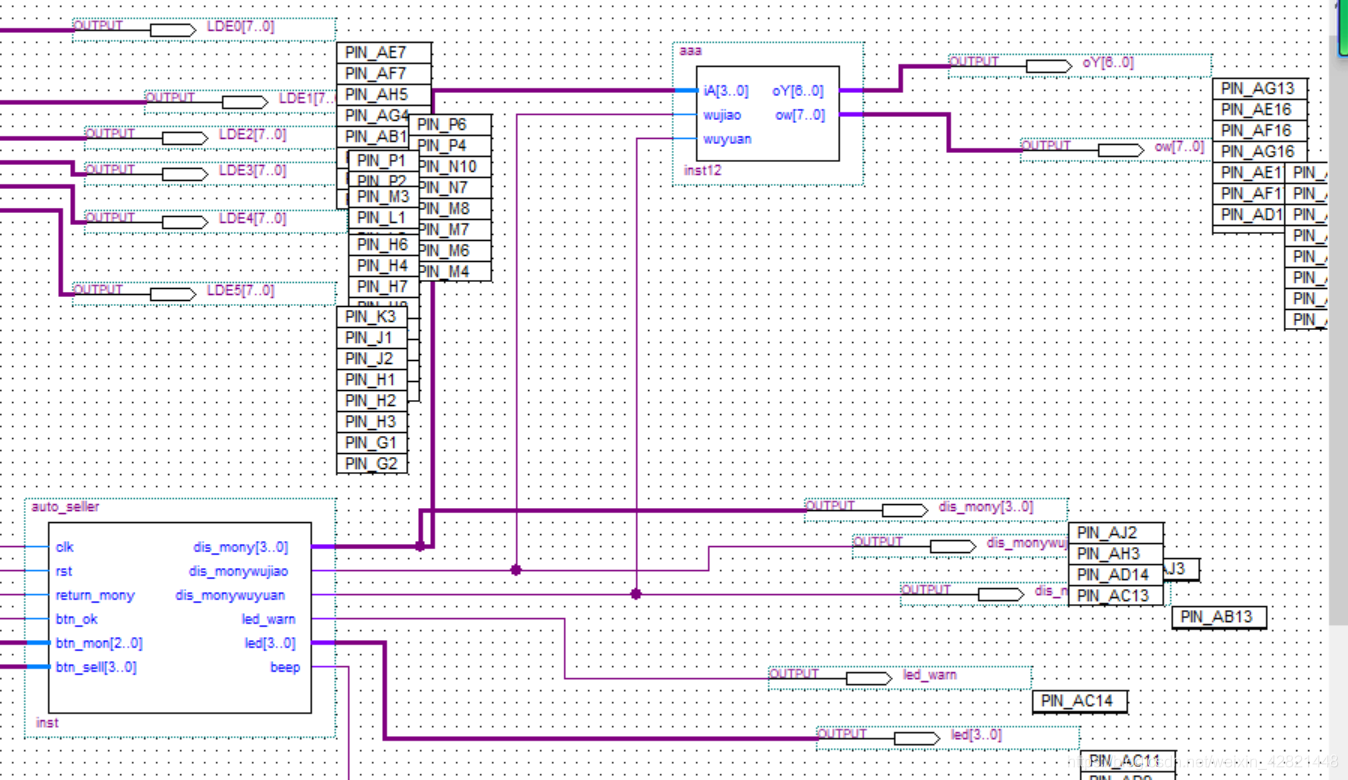Image resolution: width=1348 pixels, height=780 pixels.
Task: Select the led_warn output pin symbol
Action: click(x=869, y=678)
